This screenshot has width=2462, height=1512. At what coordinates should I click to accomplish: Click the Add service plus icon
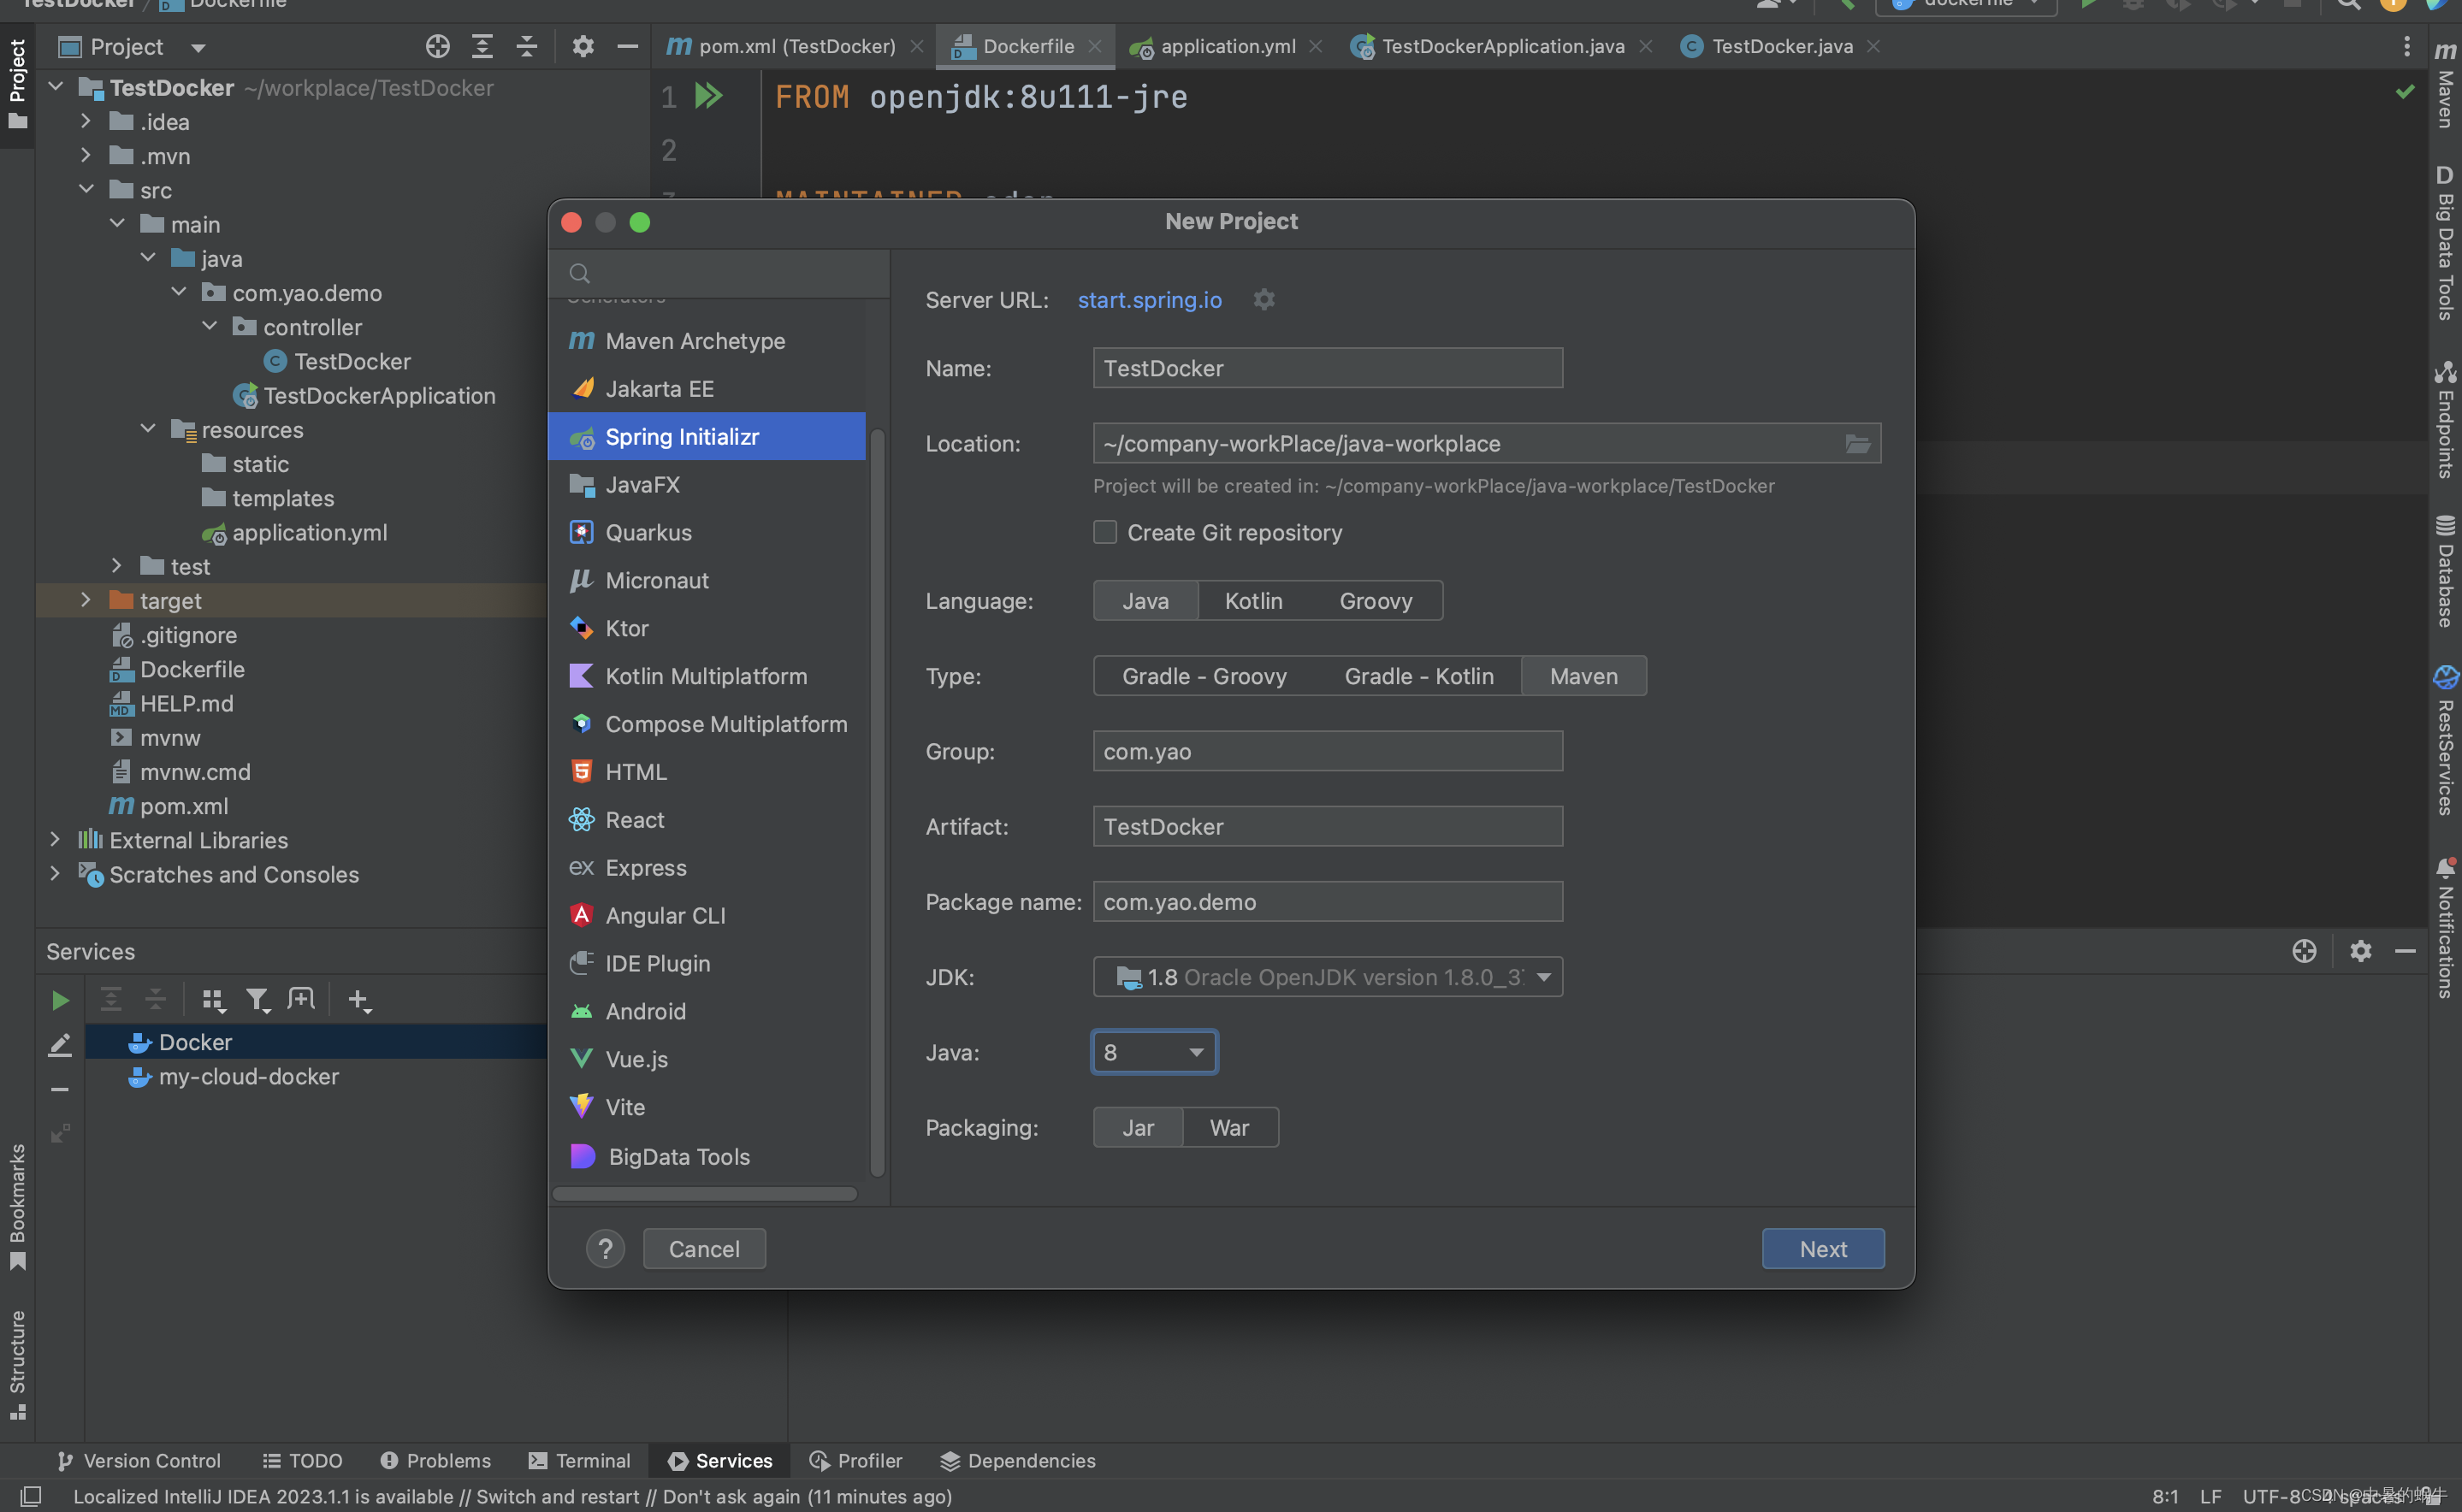tap(357, 999)
